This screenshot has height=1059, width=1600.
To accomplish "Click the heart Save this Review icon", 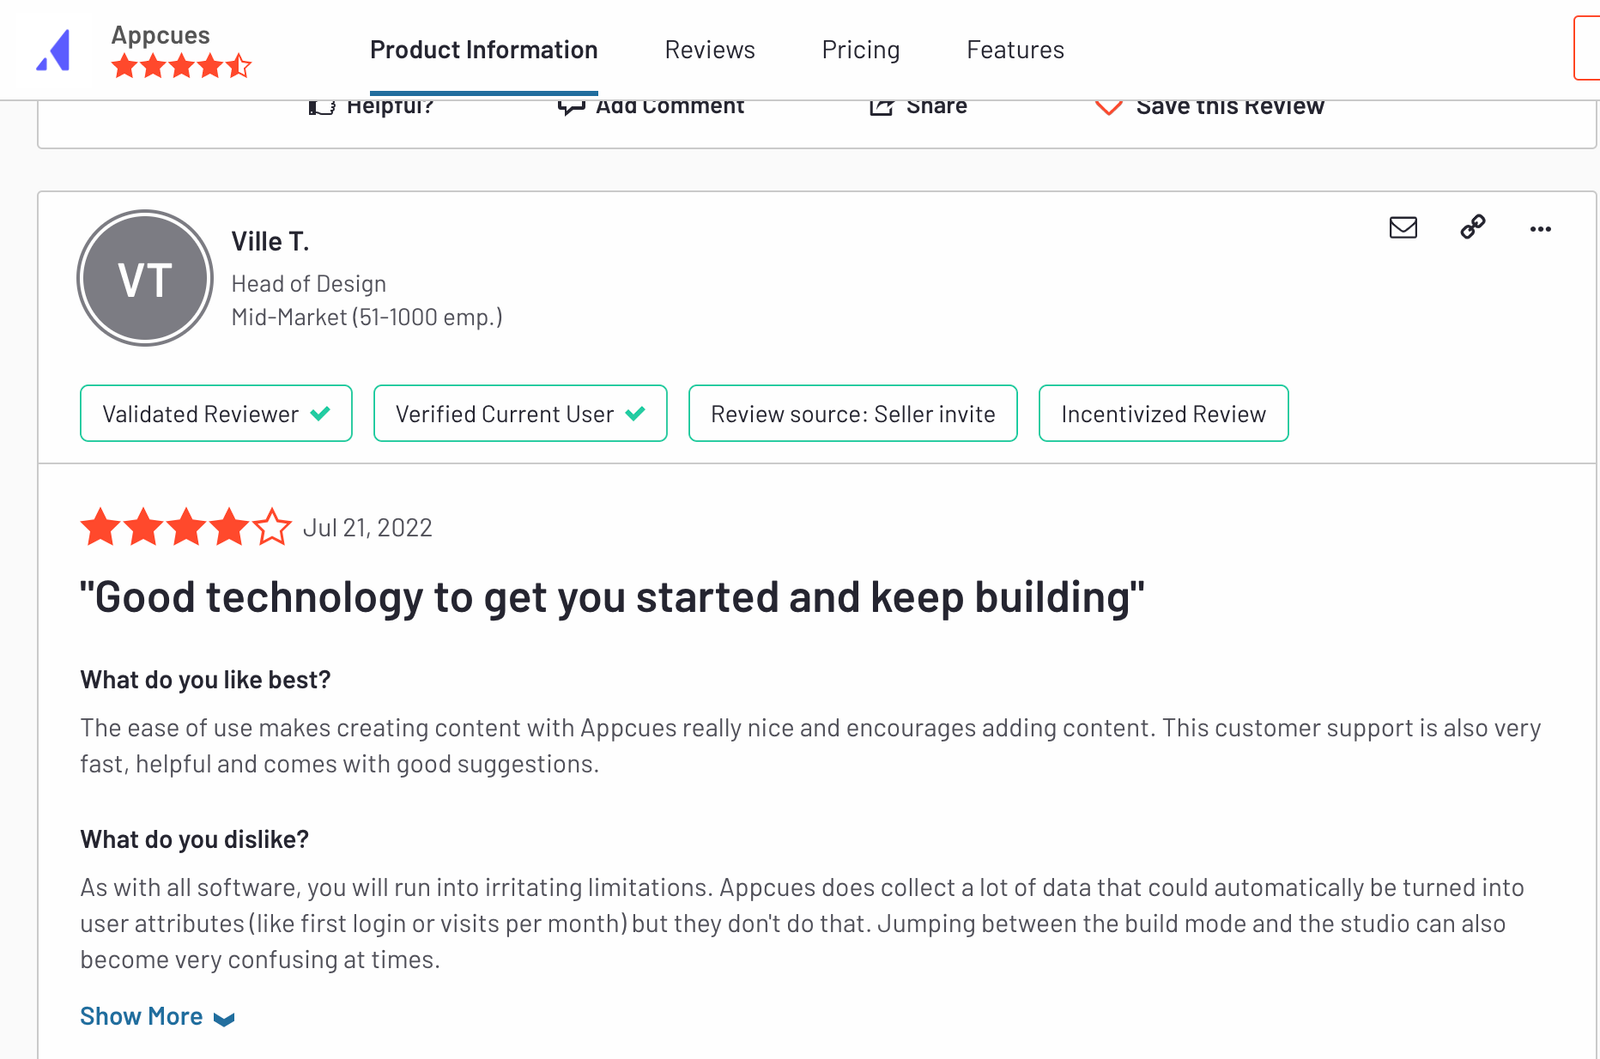I will [1108, 107].
